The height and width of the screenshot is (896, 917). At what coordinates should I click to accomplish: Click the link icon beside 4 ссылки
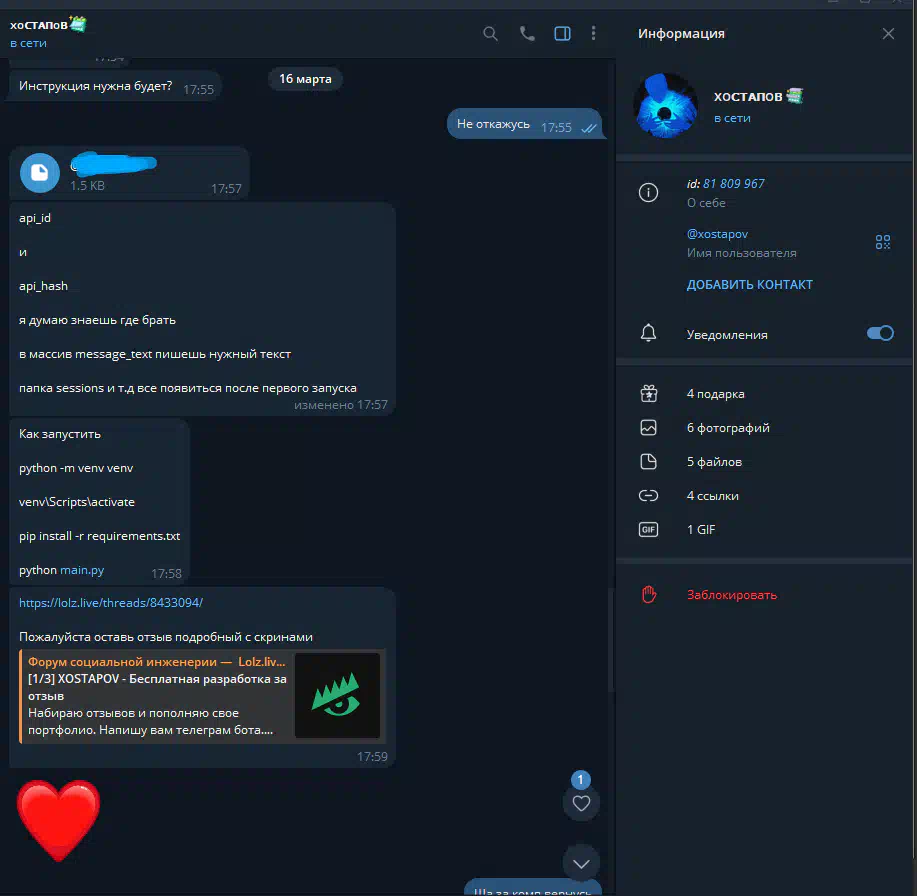click(649, 496)
